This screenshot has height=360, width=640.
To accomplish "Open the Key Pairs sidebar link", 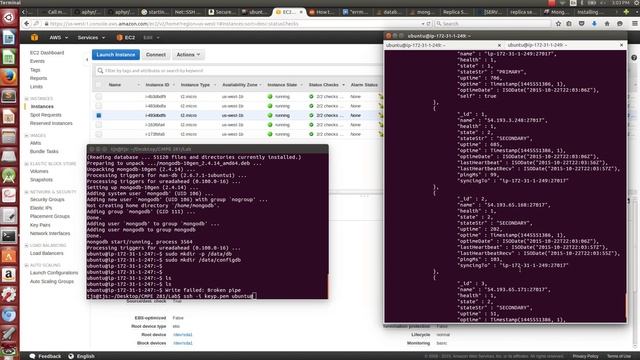I will (40, 225).
